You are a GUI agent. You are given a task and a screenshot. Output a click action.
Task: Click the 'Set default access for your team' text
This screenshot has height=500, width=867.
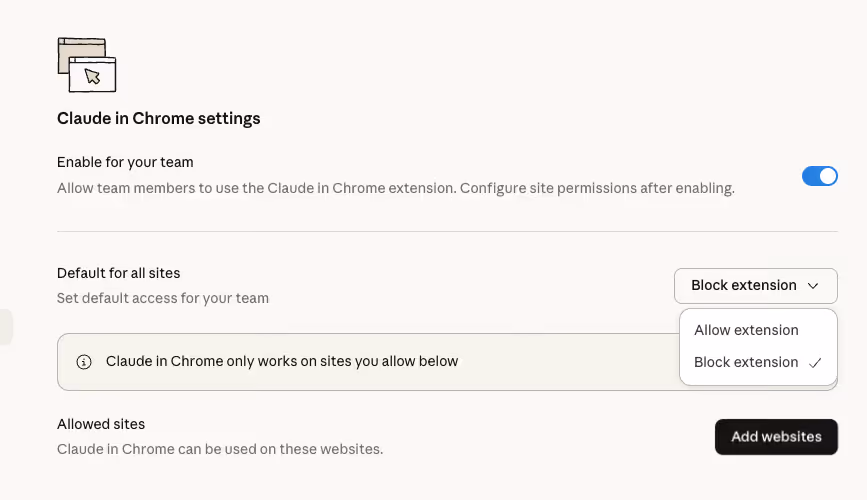(x=162, y=298)
